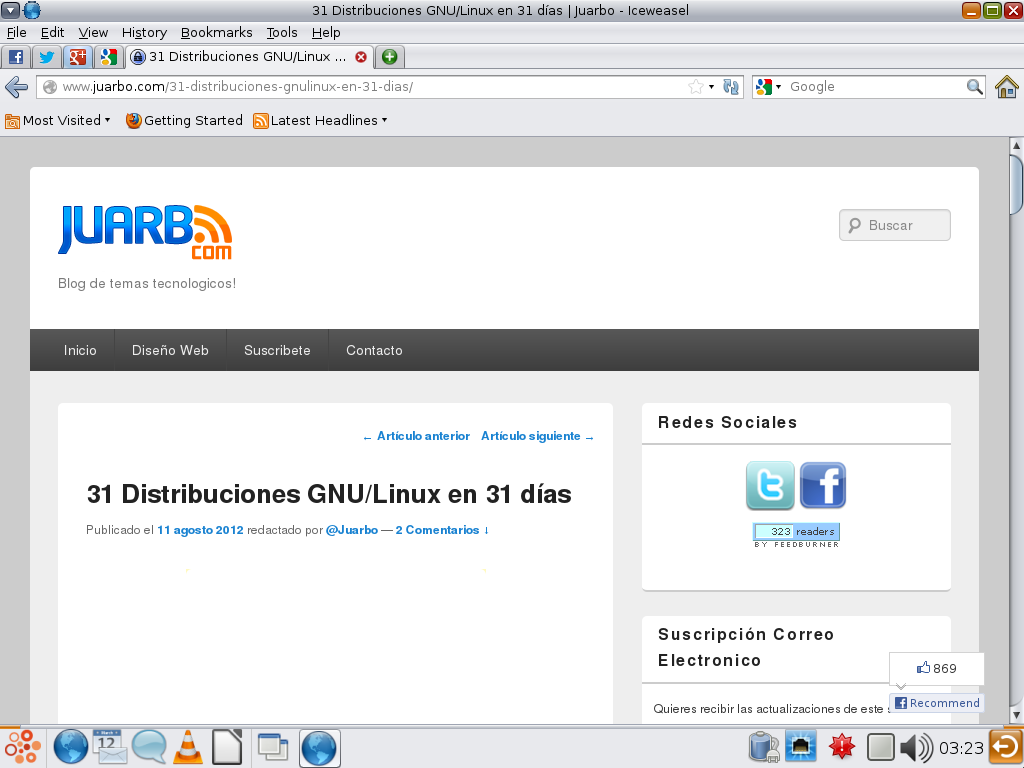Click the 869 likes count bubble
Screen dimensions: 1024x768
coord(936,668)
